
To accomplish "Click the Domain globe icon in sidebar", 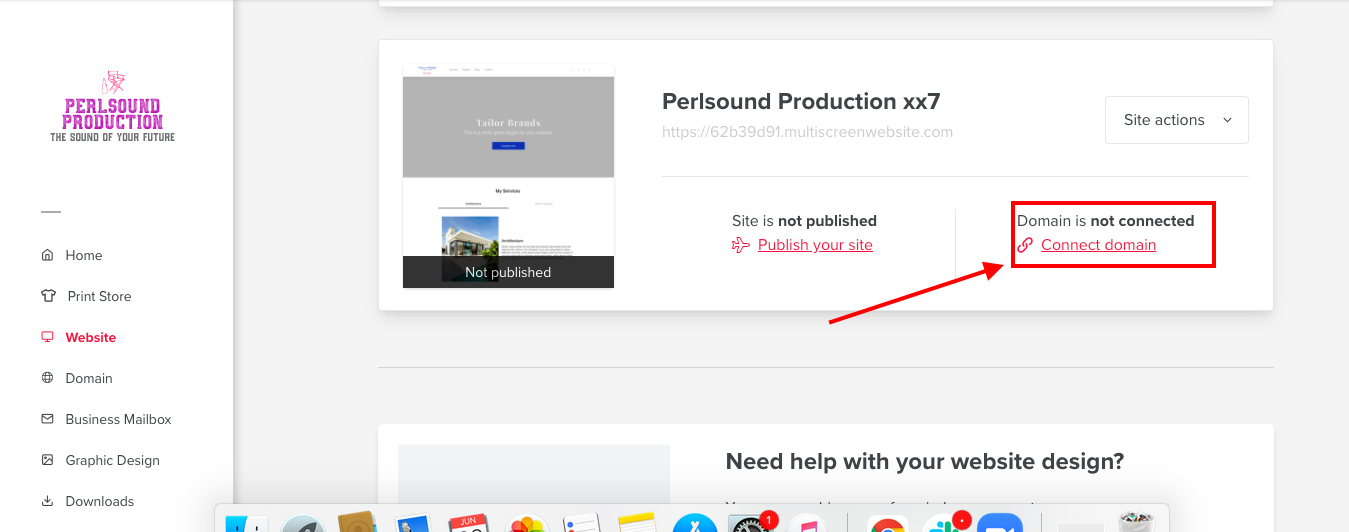I will pos(47,378).
